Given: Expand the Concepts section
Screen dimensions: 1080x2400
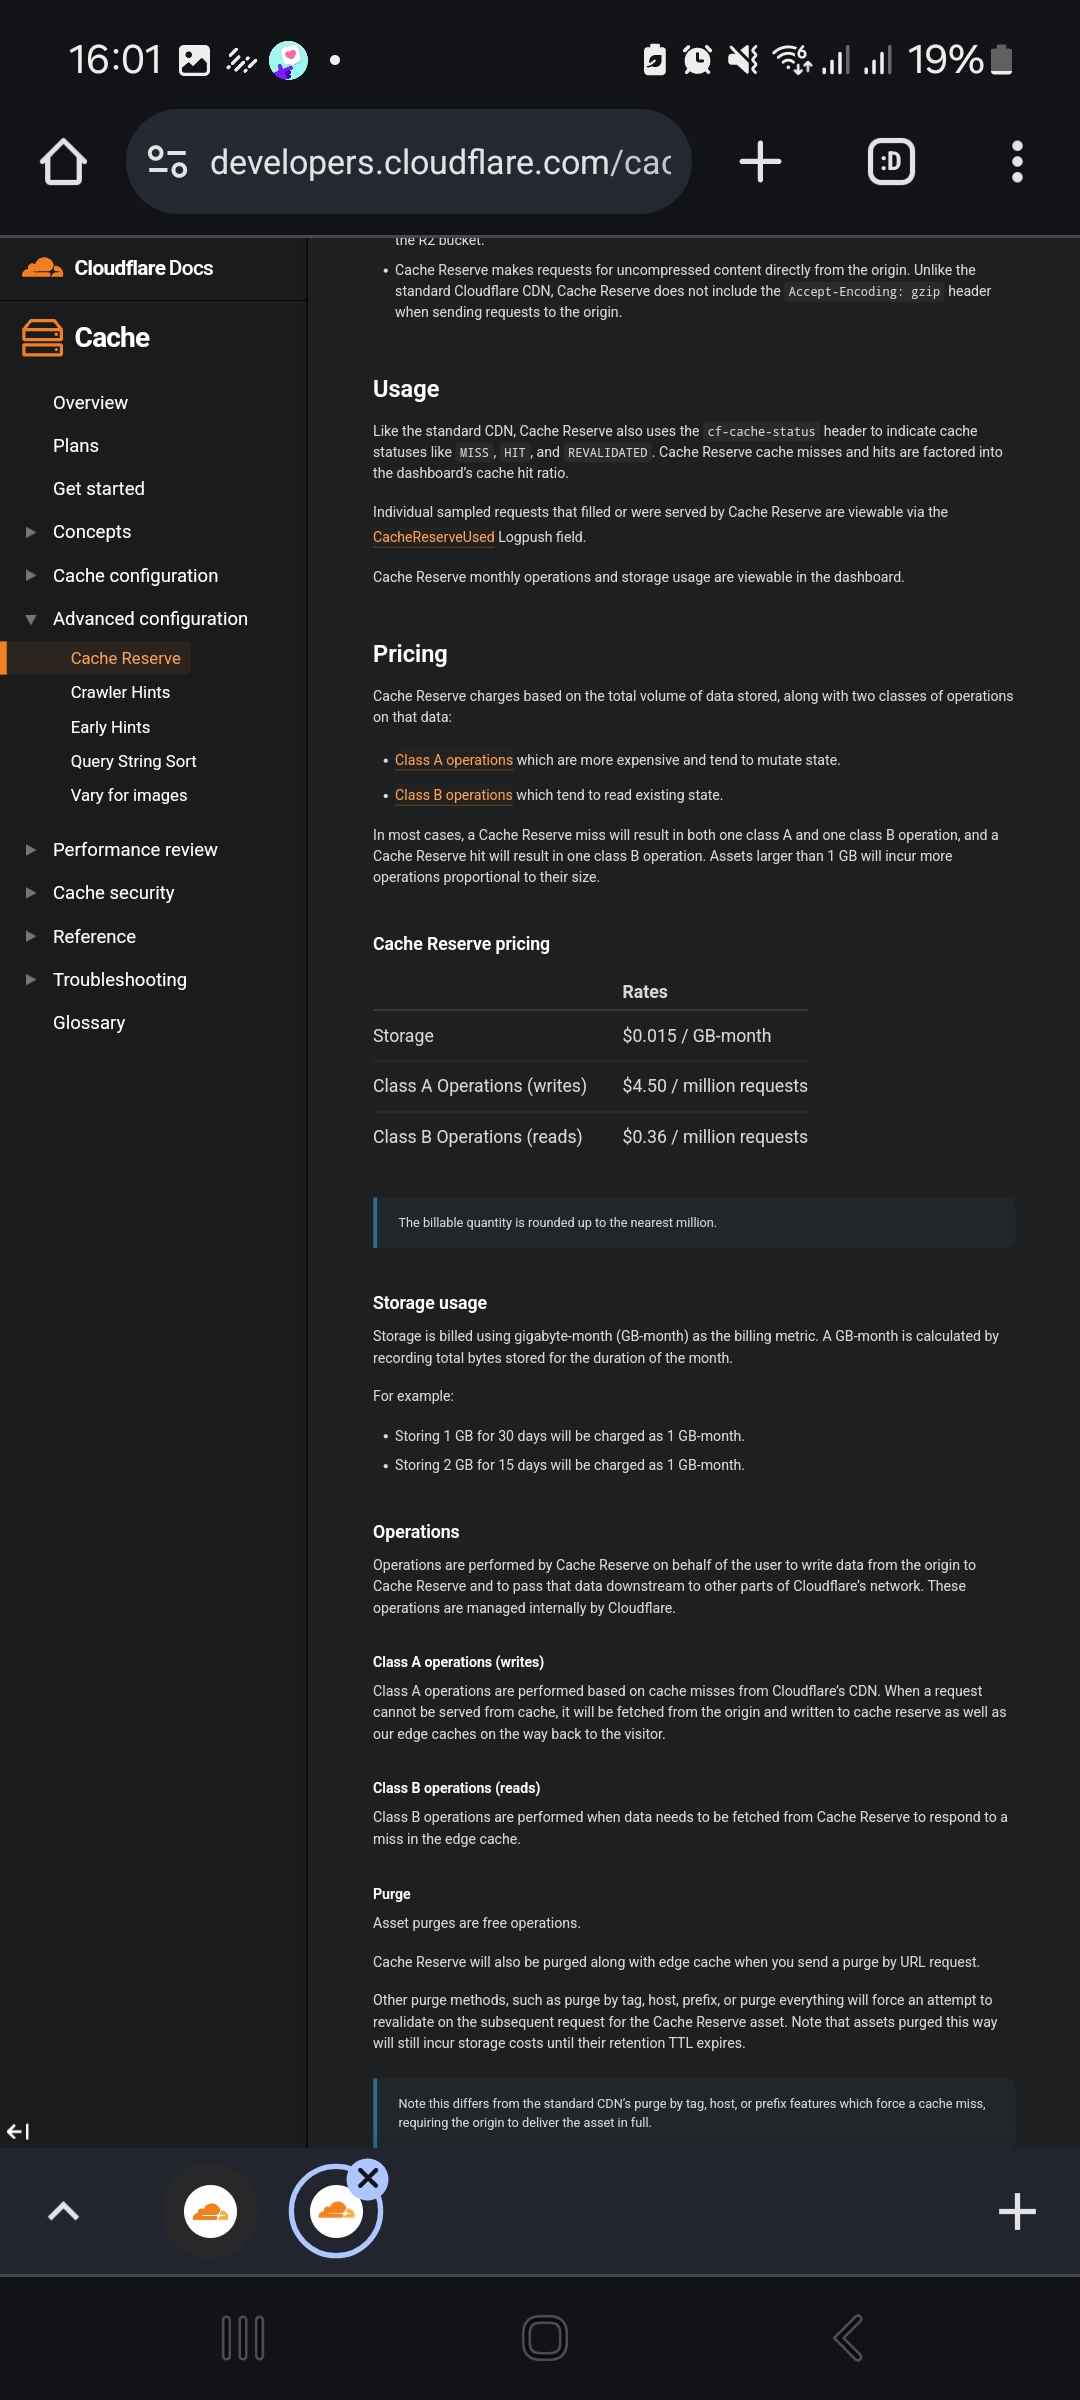Looking at the screenshot, I should [31, 531].
